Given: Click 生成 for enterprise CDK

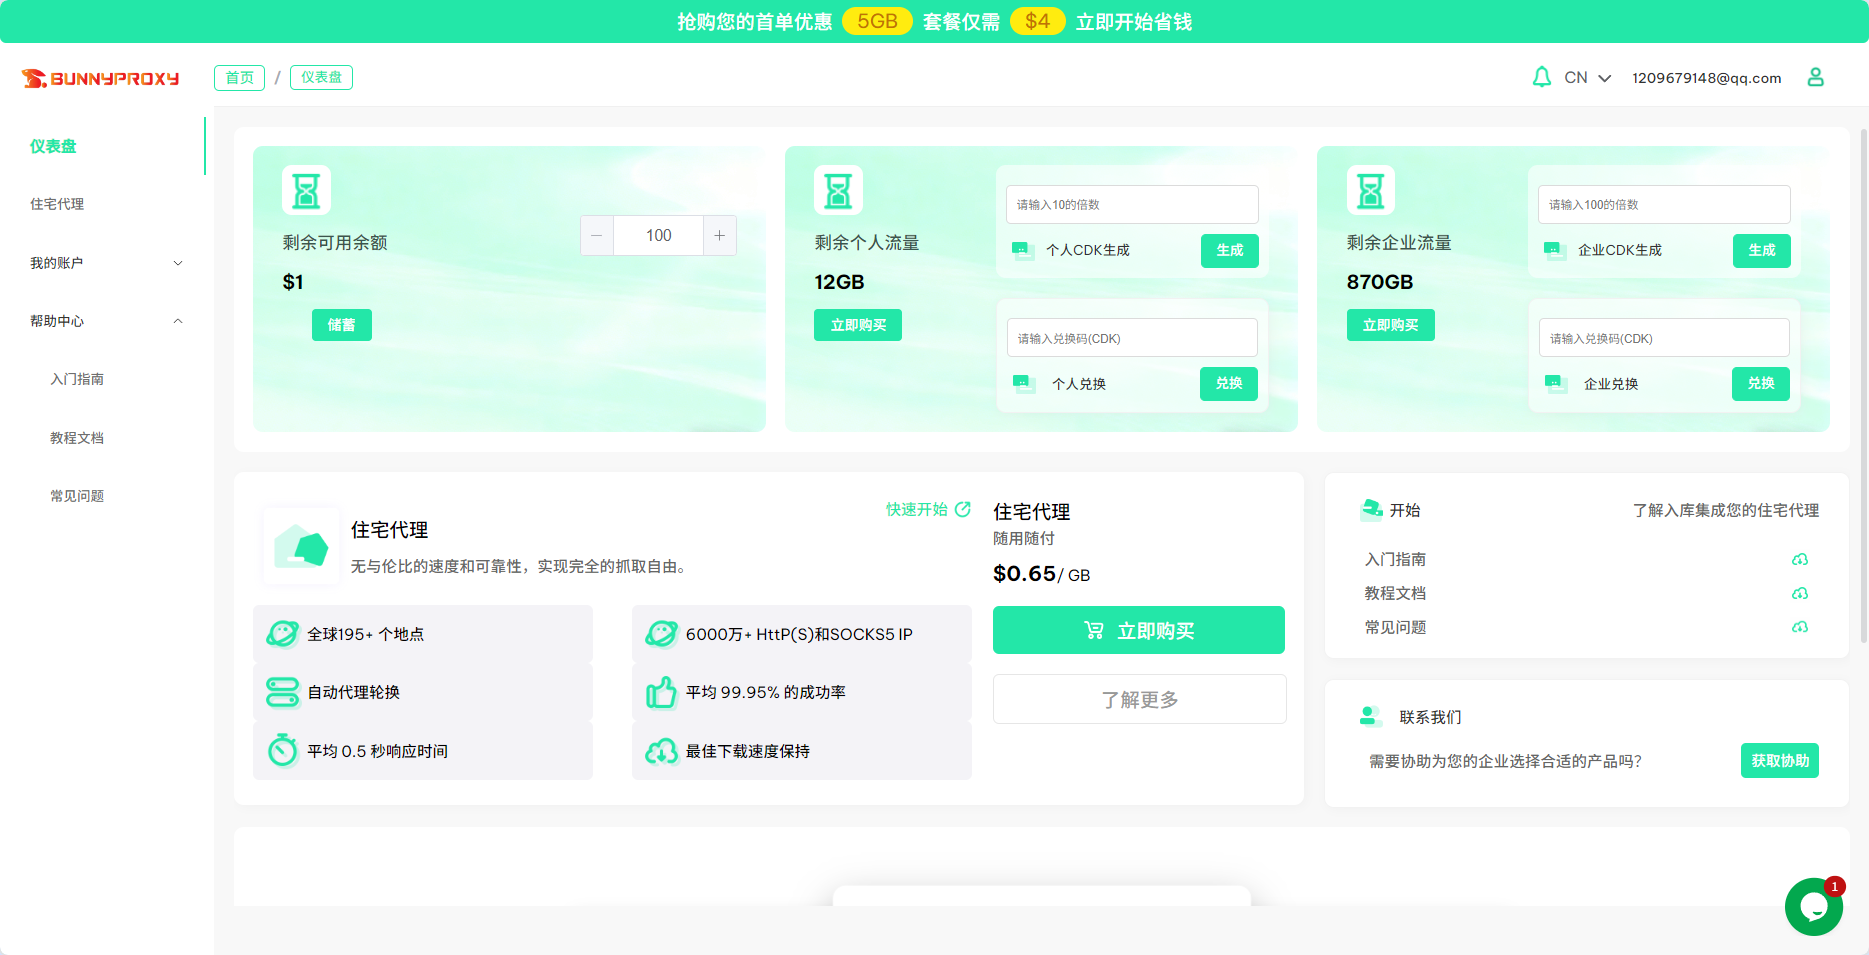Looking at the screenshot, I should pyautogui.click(x=1761, y=250).
